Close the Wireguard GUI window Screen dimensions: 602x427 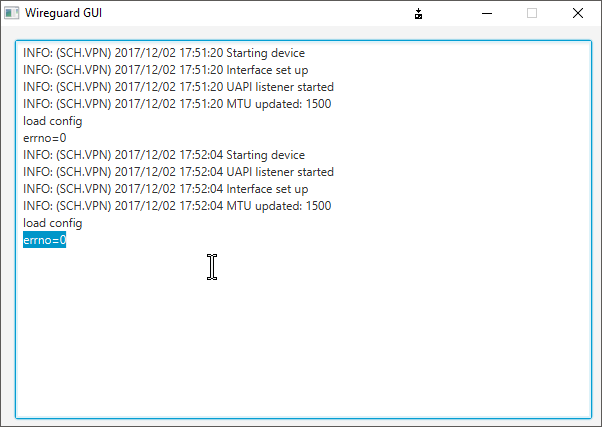tap(578, 13)
